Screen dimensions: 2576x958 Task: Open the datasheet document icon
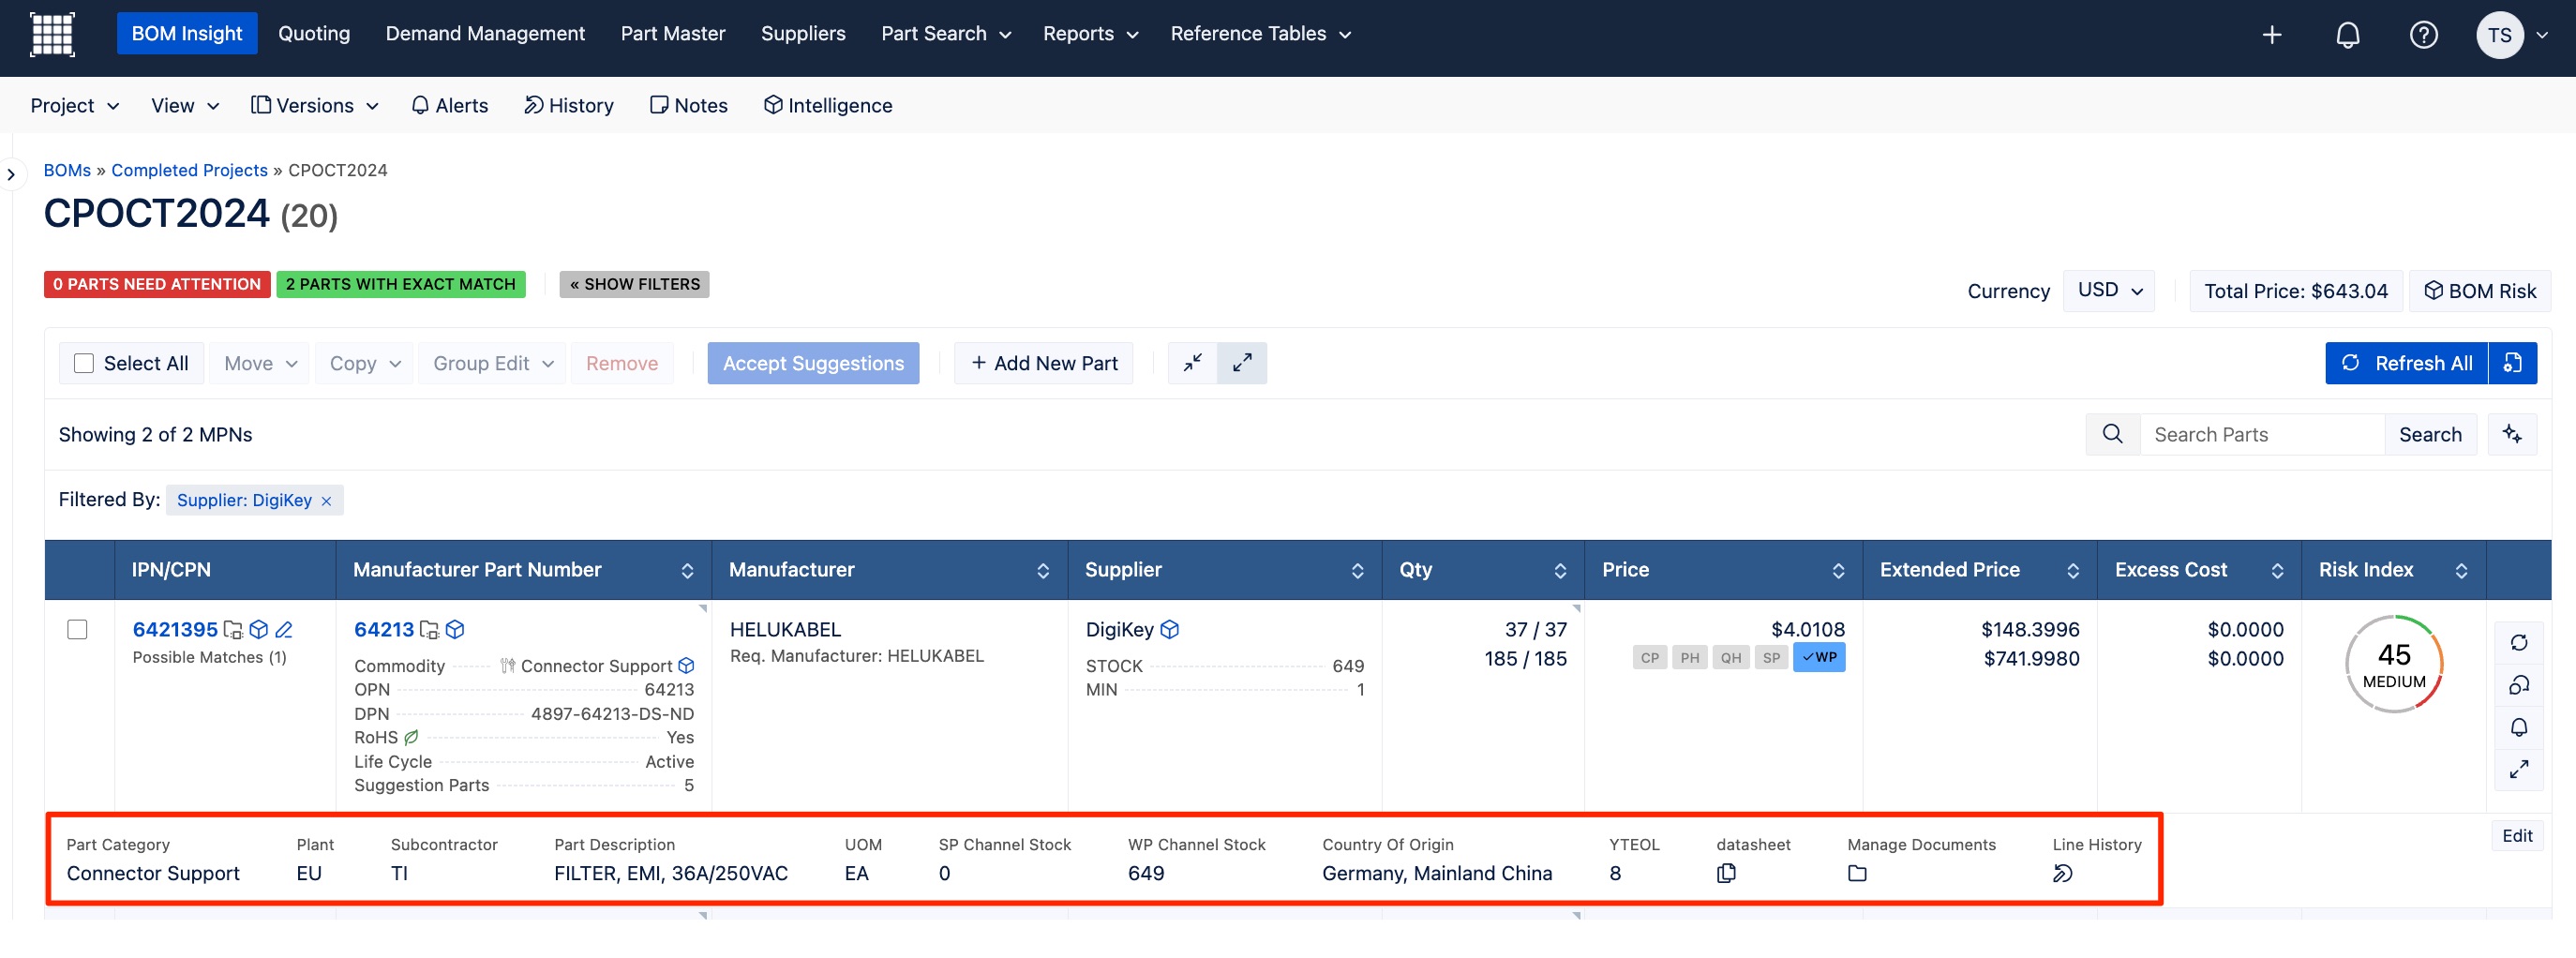point(1726,873)
